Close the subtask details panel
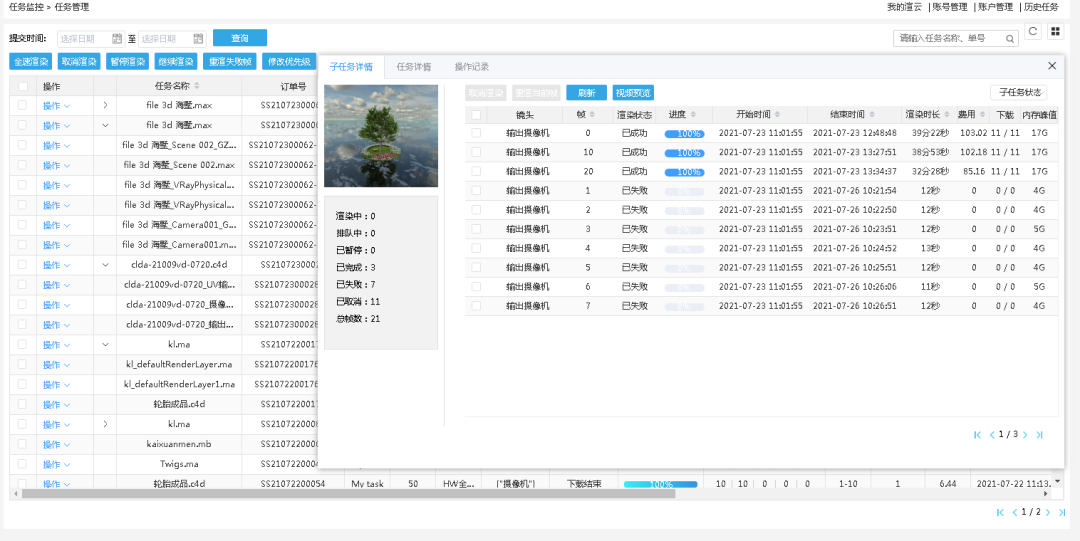The image size is (1080, 541). point(1051,66)
